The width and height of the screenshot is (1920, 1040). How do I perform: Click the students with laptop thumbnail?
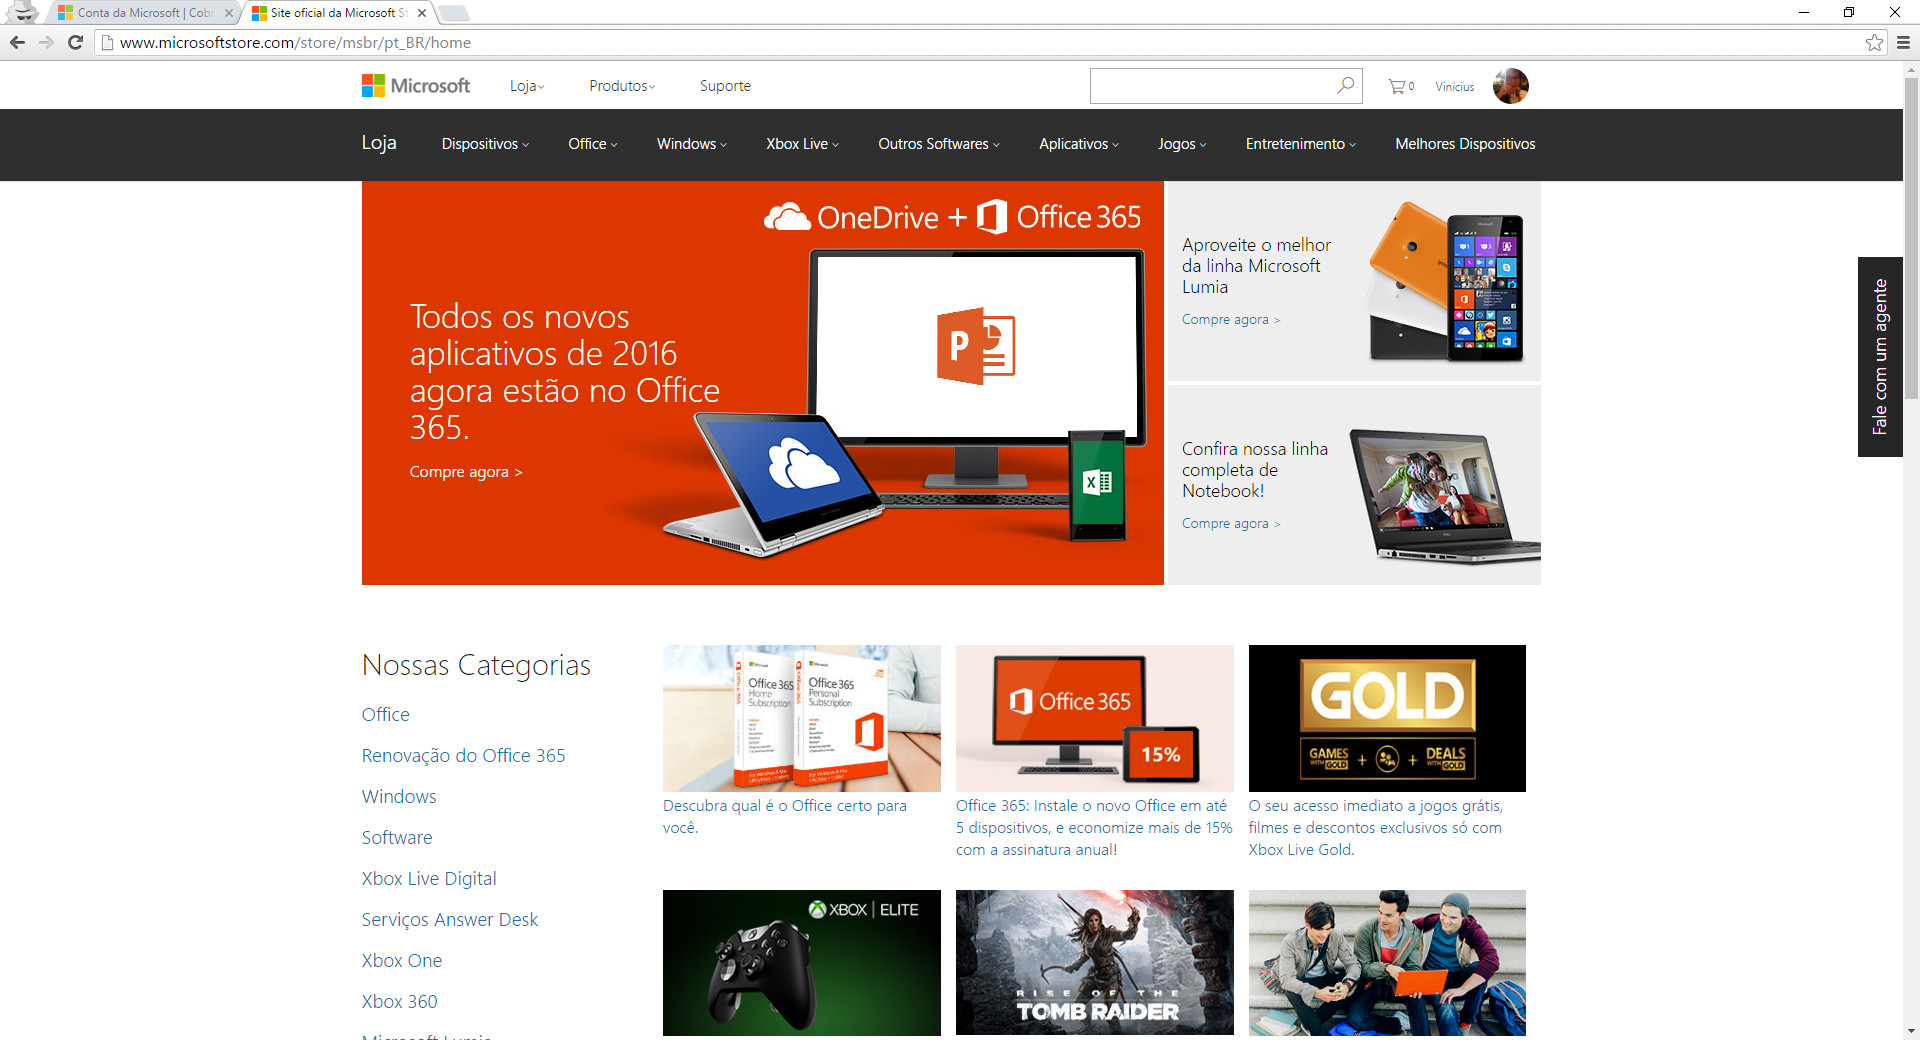pos(1387,963)
